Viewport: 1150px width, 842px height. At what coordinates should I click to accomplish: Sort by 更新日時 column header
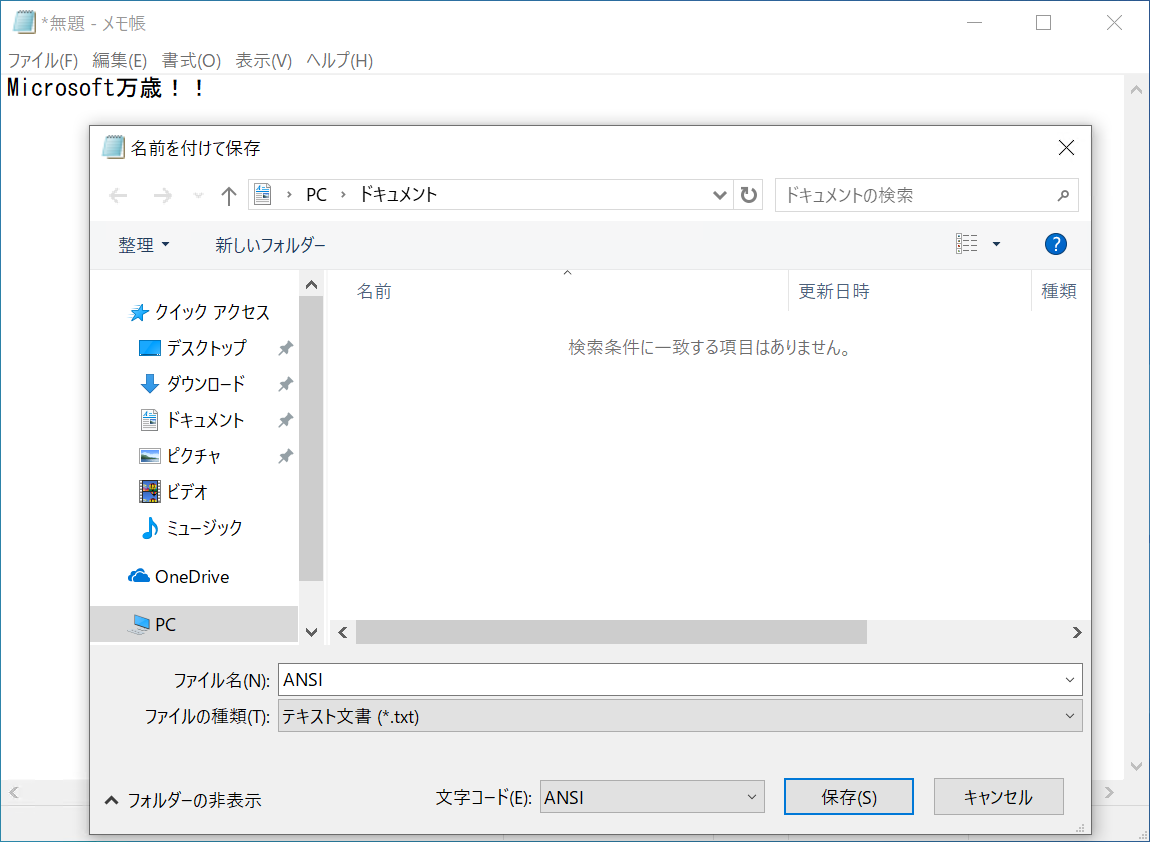coord(834,291)
